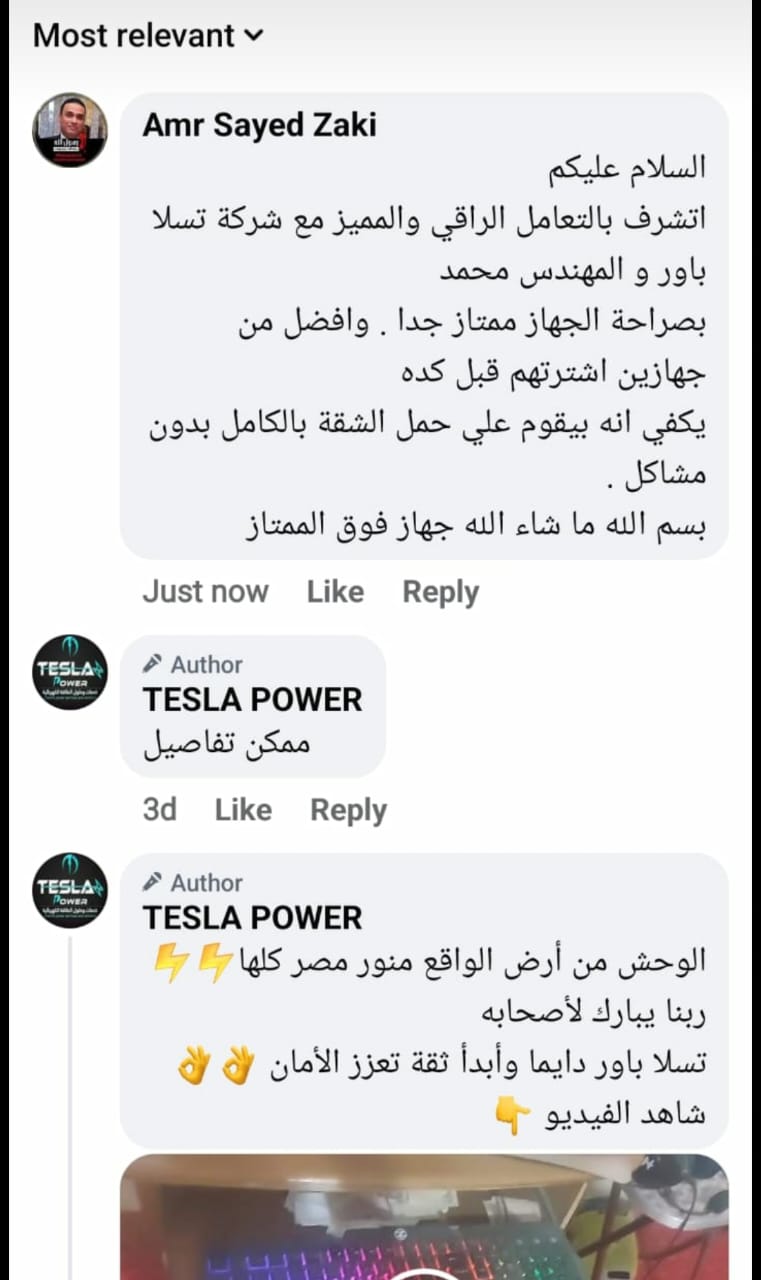Click Reply under the third comment

[x=347, y=809]
